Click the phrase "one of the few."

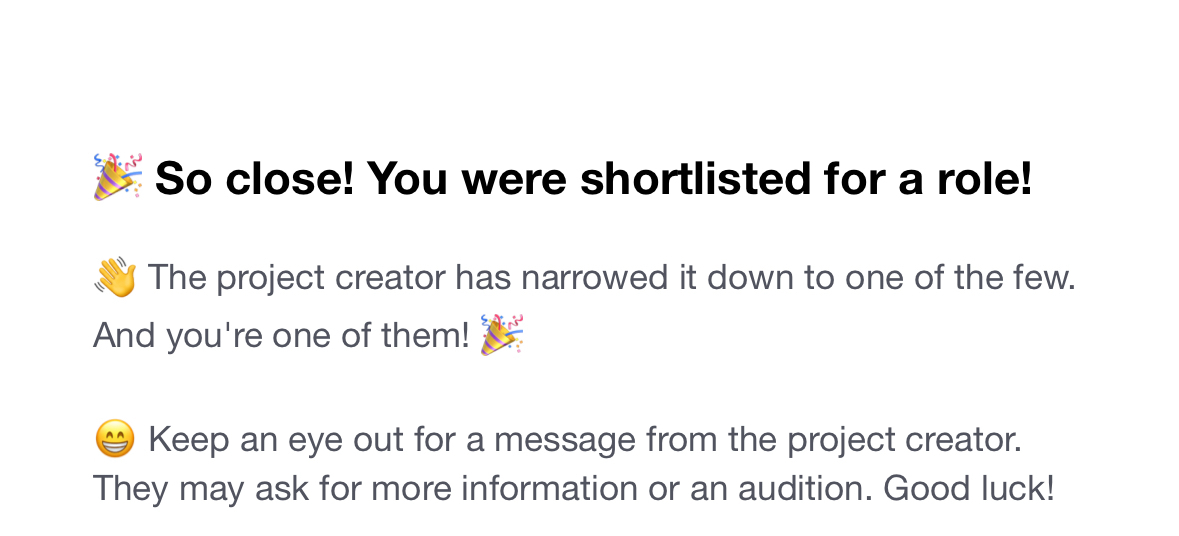pos(960,279)
